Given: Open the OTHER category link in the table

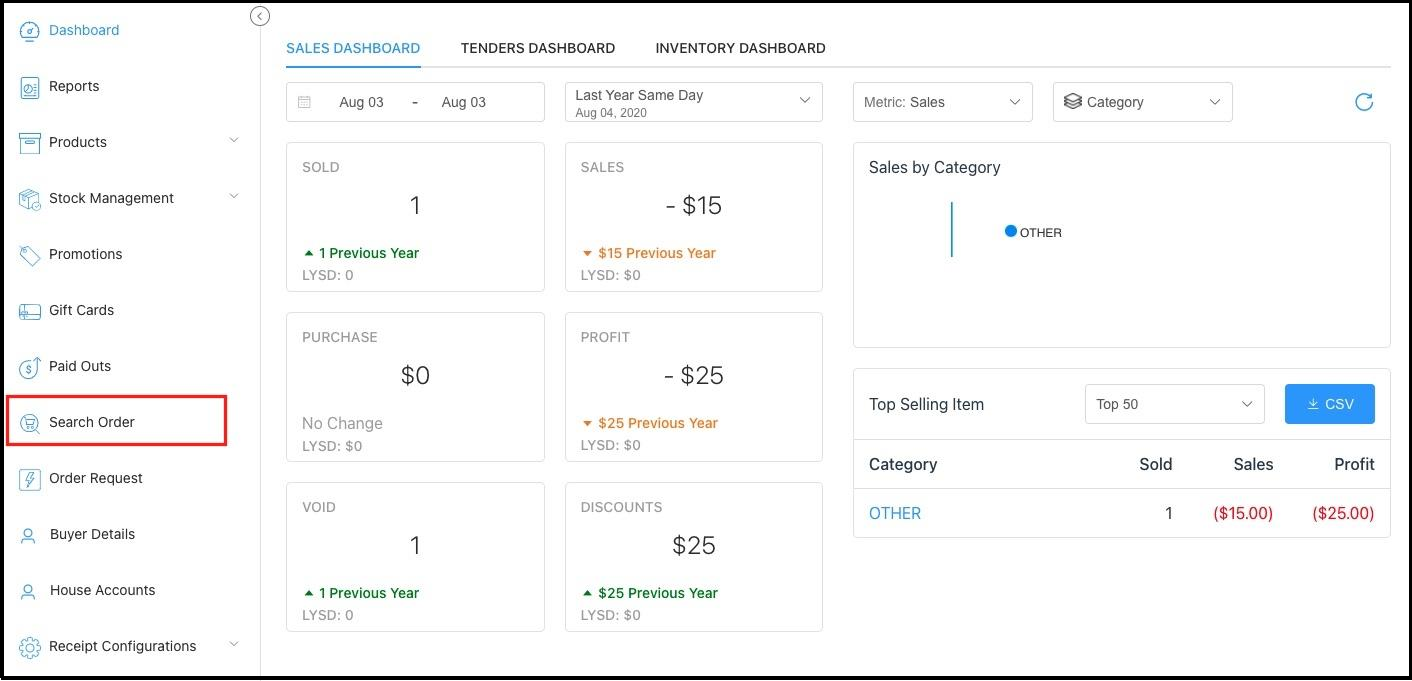Looking at the screenshot, I should coord(894,513).
